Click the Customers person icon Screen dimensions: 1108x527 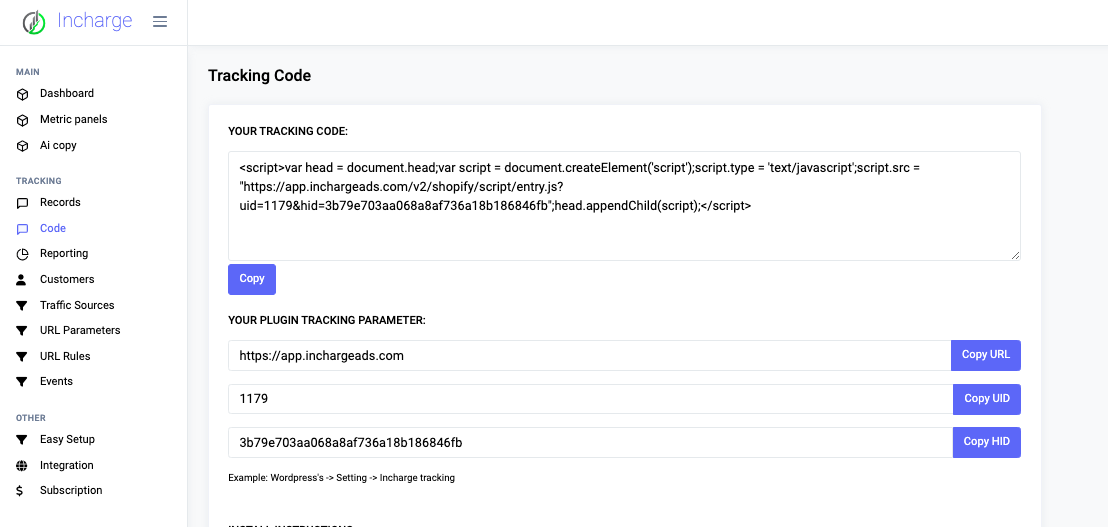(21, 280)
